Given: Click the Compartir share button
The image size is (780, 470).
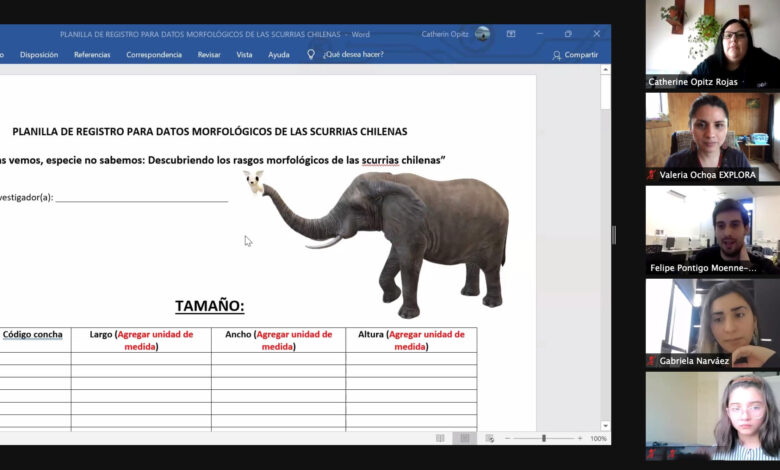Looking at the screenshot, I should click(575, 55).
